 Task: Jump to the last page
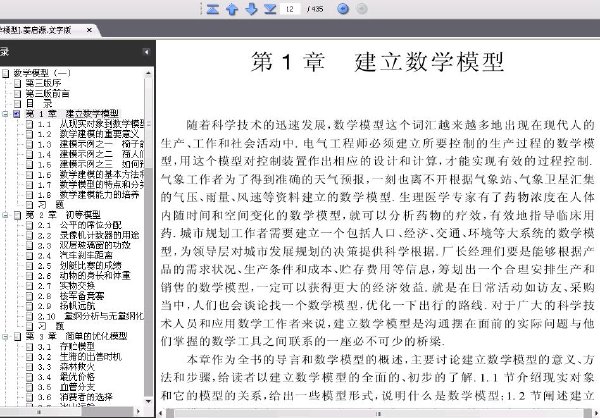coord(270,8)
